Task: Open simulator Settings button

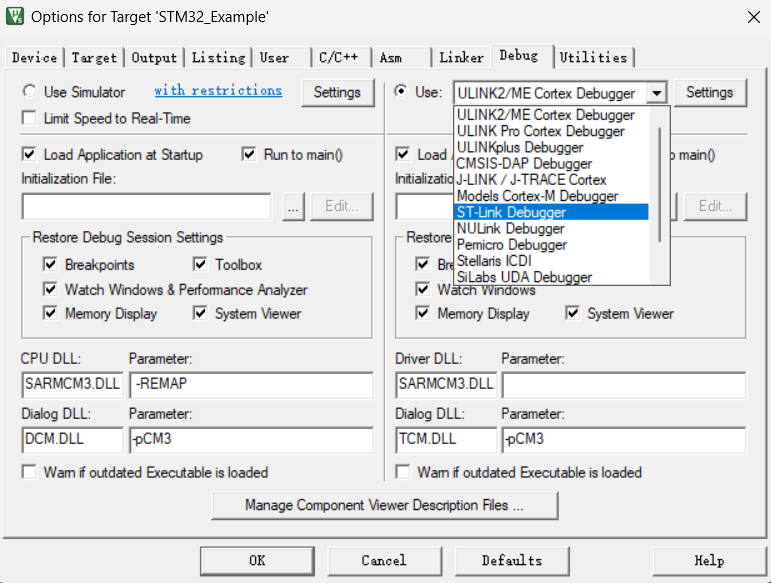Action: pos(337,92)
